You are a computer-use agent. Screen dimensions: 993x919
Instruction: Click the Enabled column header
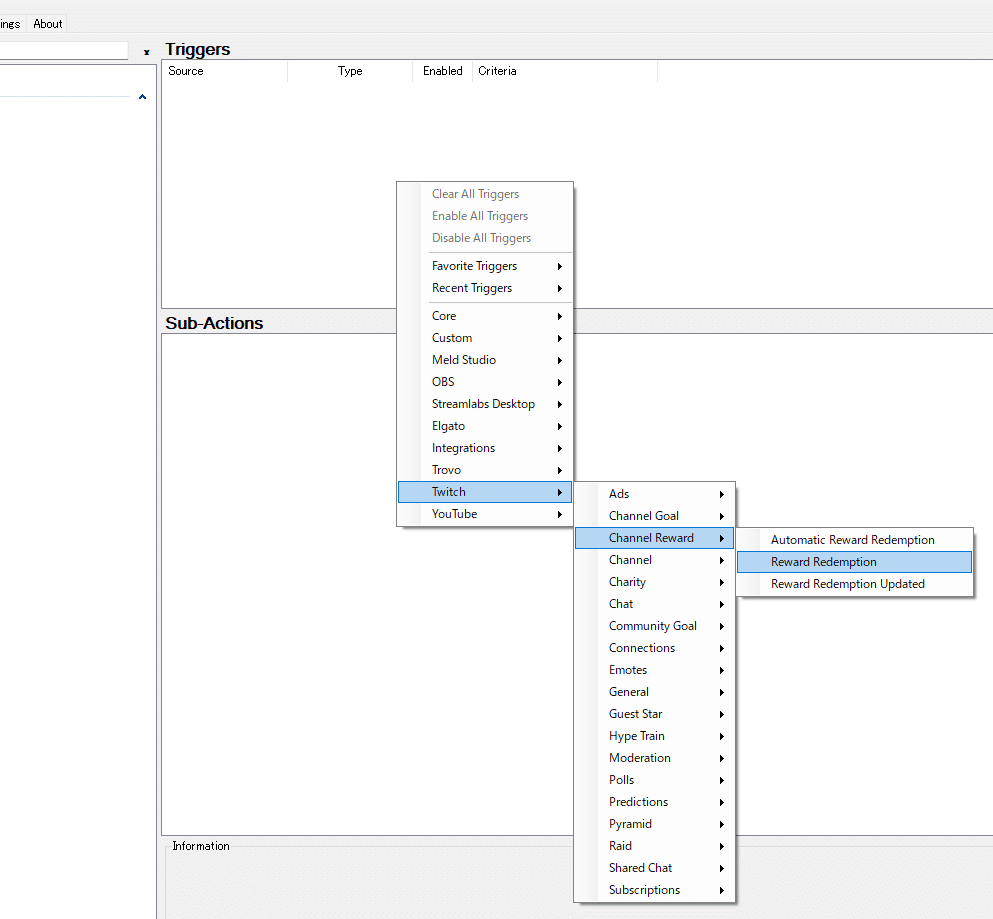pos(443,71)
